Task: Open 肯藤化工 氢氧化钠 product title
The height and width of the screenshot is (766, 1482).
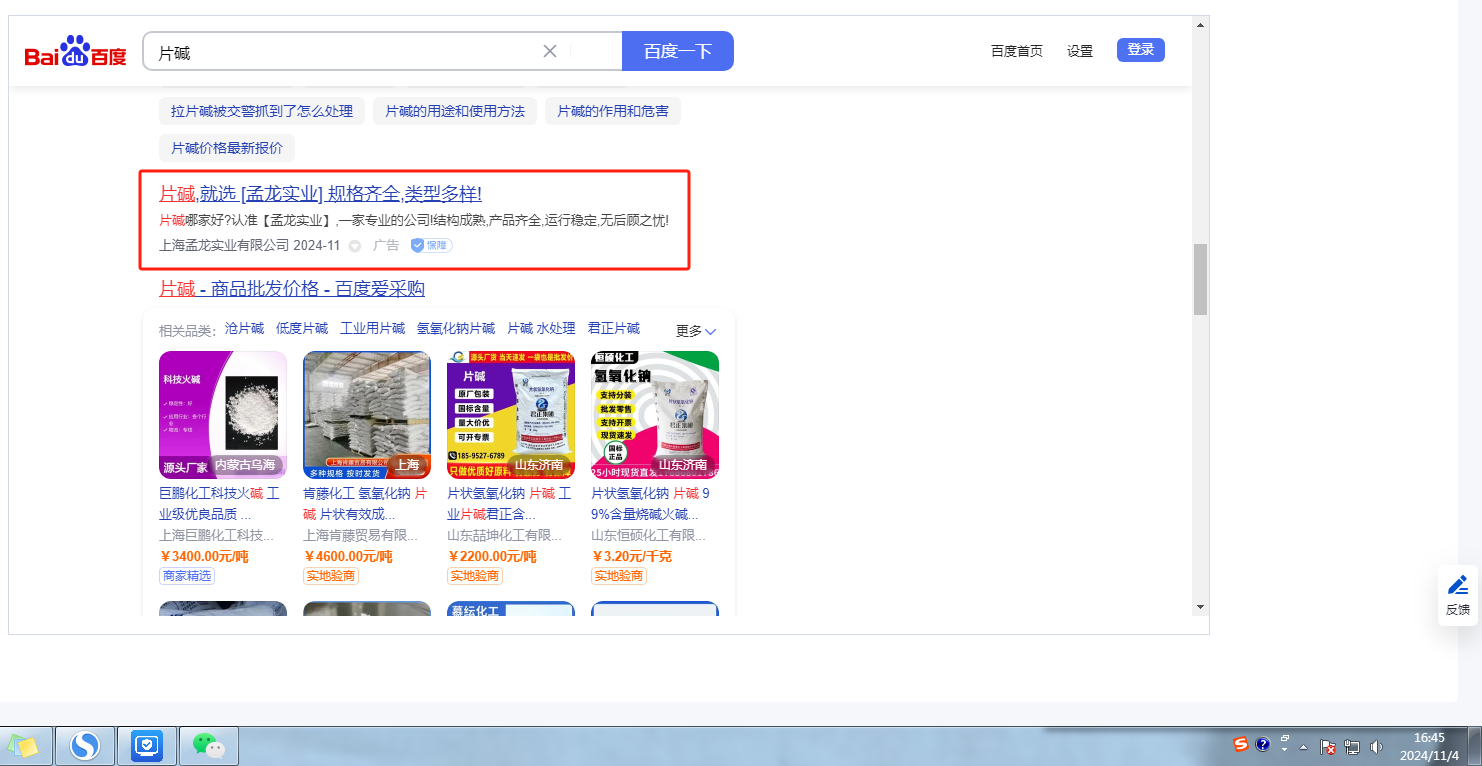Action: [x=365, y=504]
